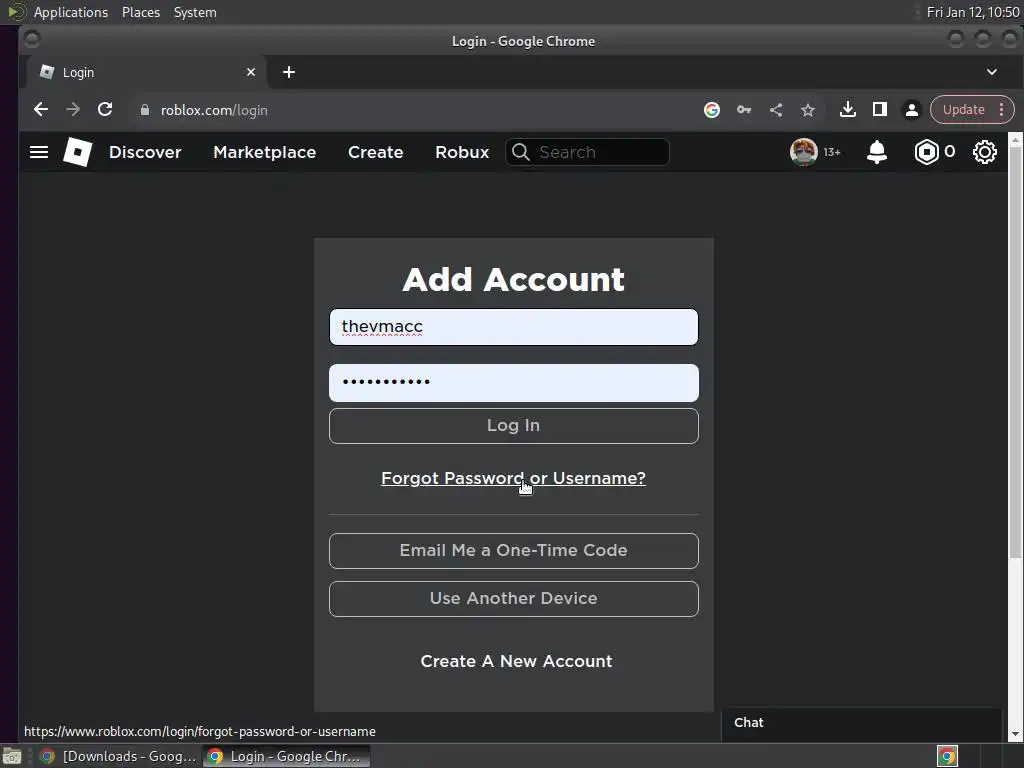1024x768 pixels.
Task: Open the Chrome three-dot menu
Action: point(1001,110)
